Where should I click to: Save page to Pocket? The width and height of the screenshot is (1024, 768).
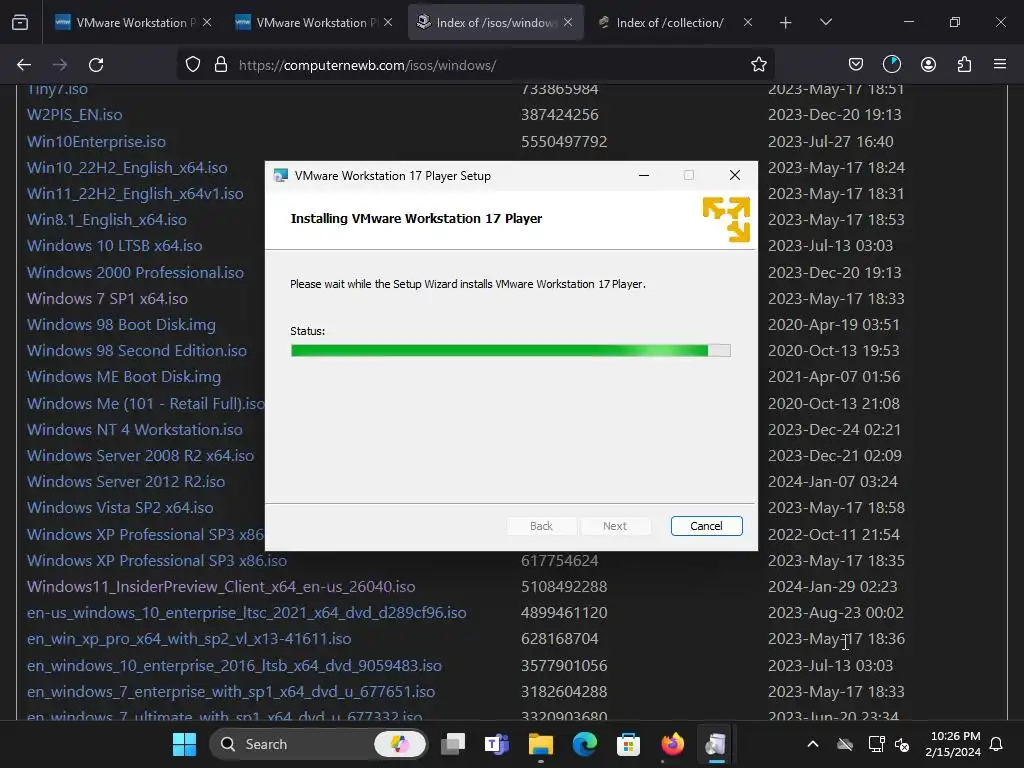click(856, 65)
